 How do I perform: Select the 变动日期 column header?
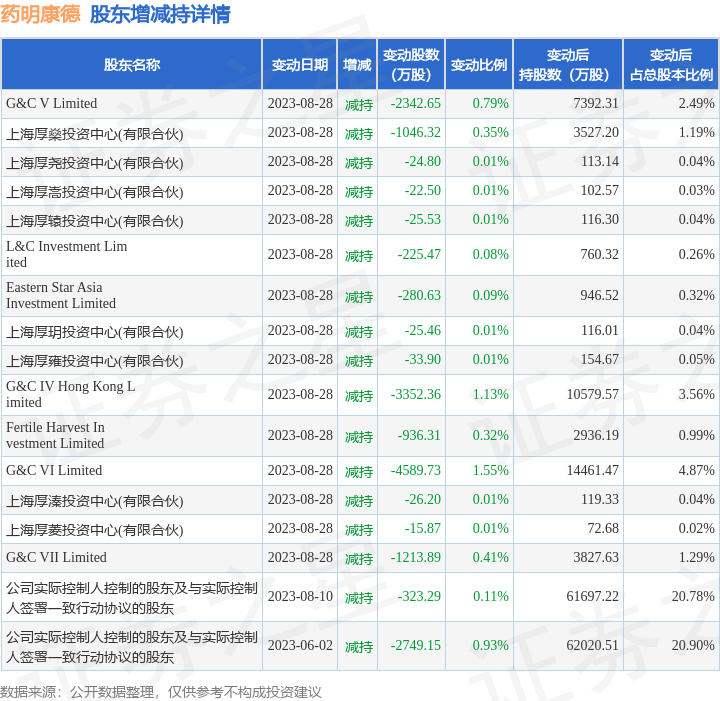pos(300,65)
